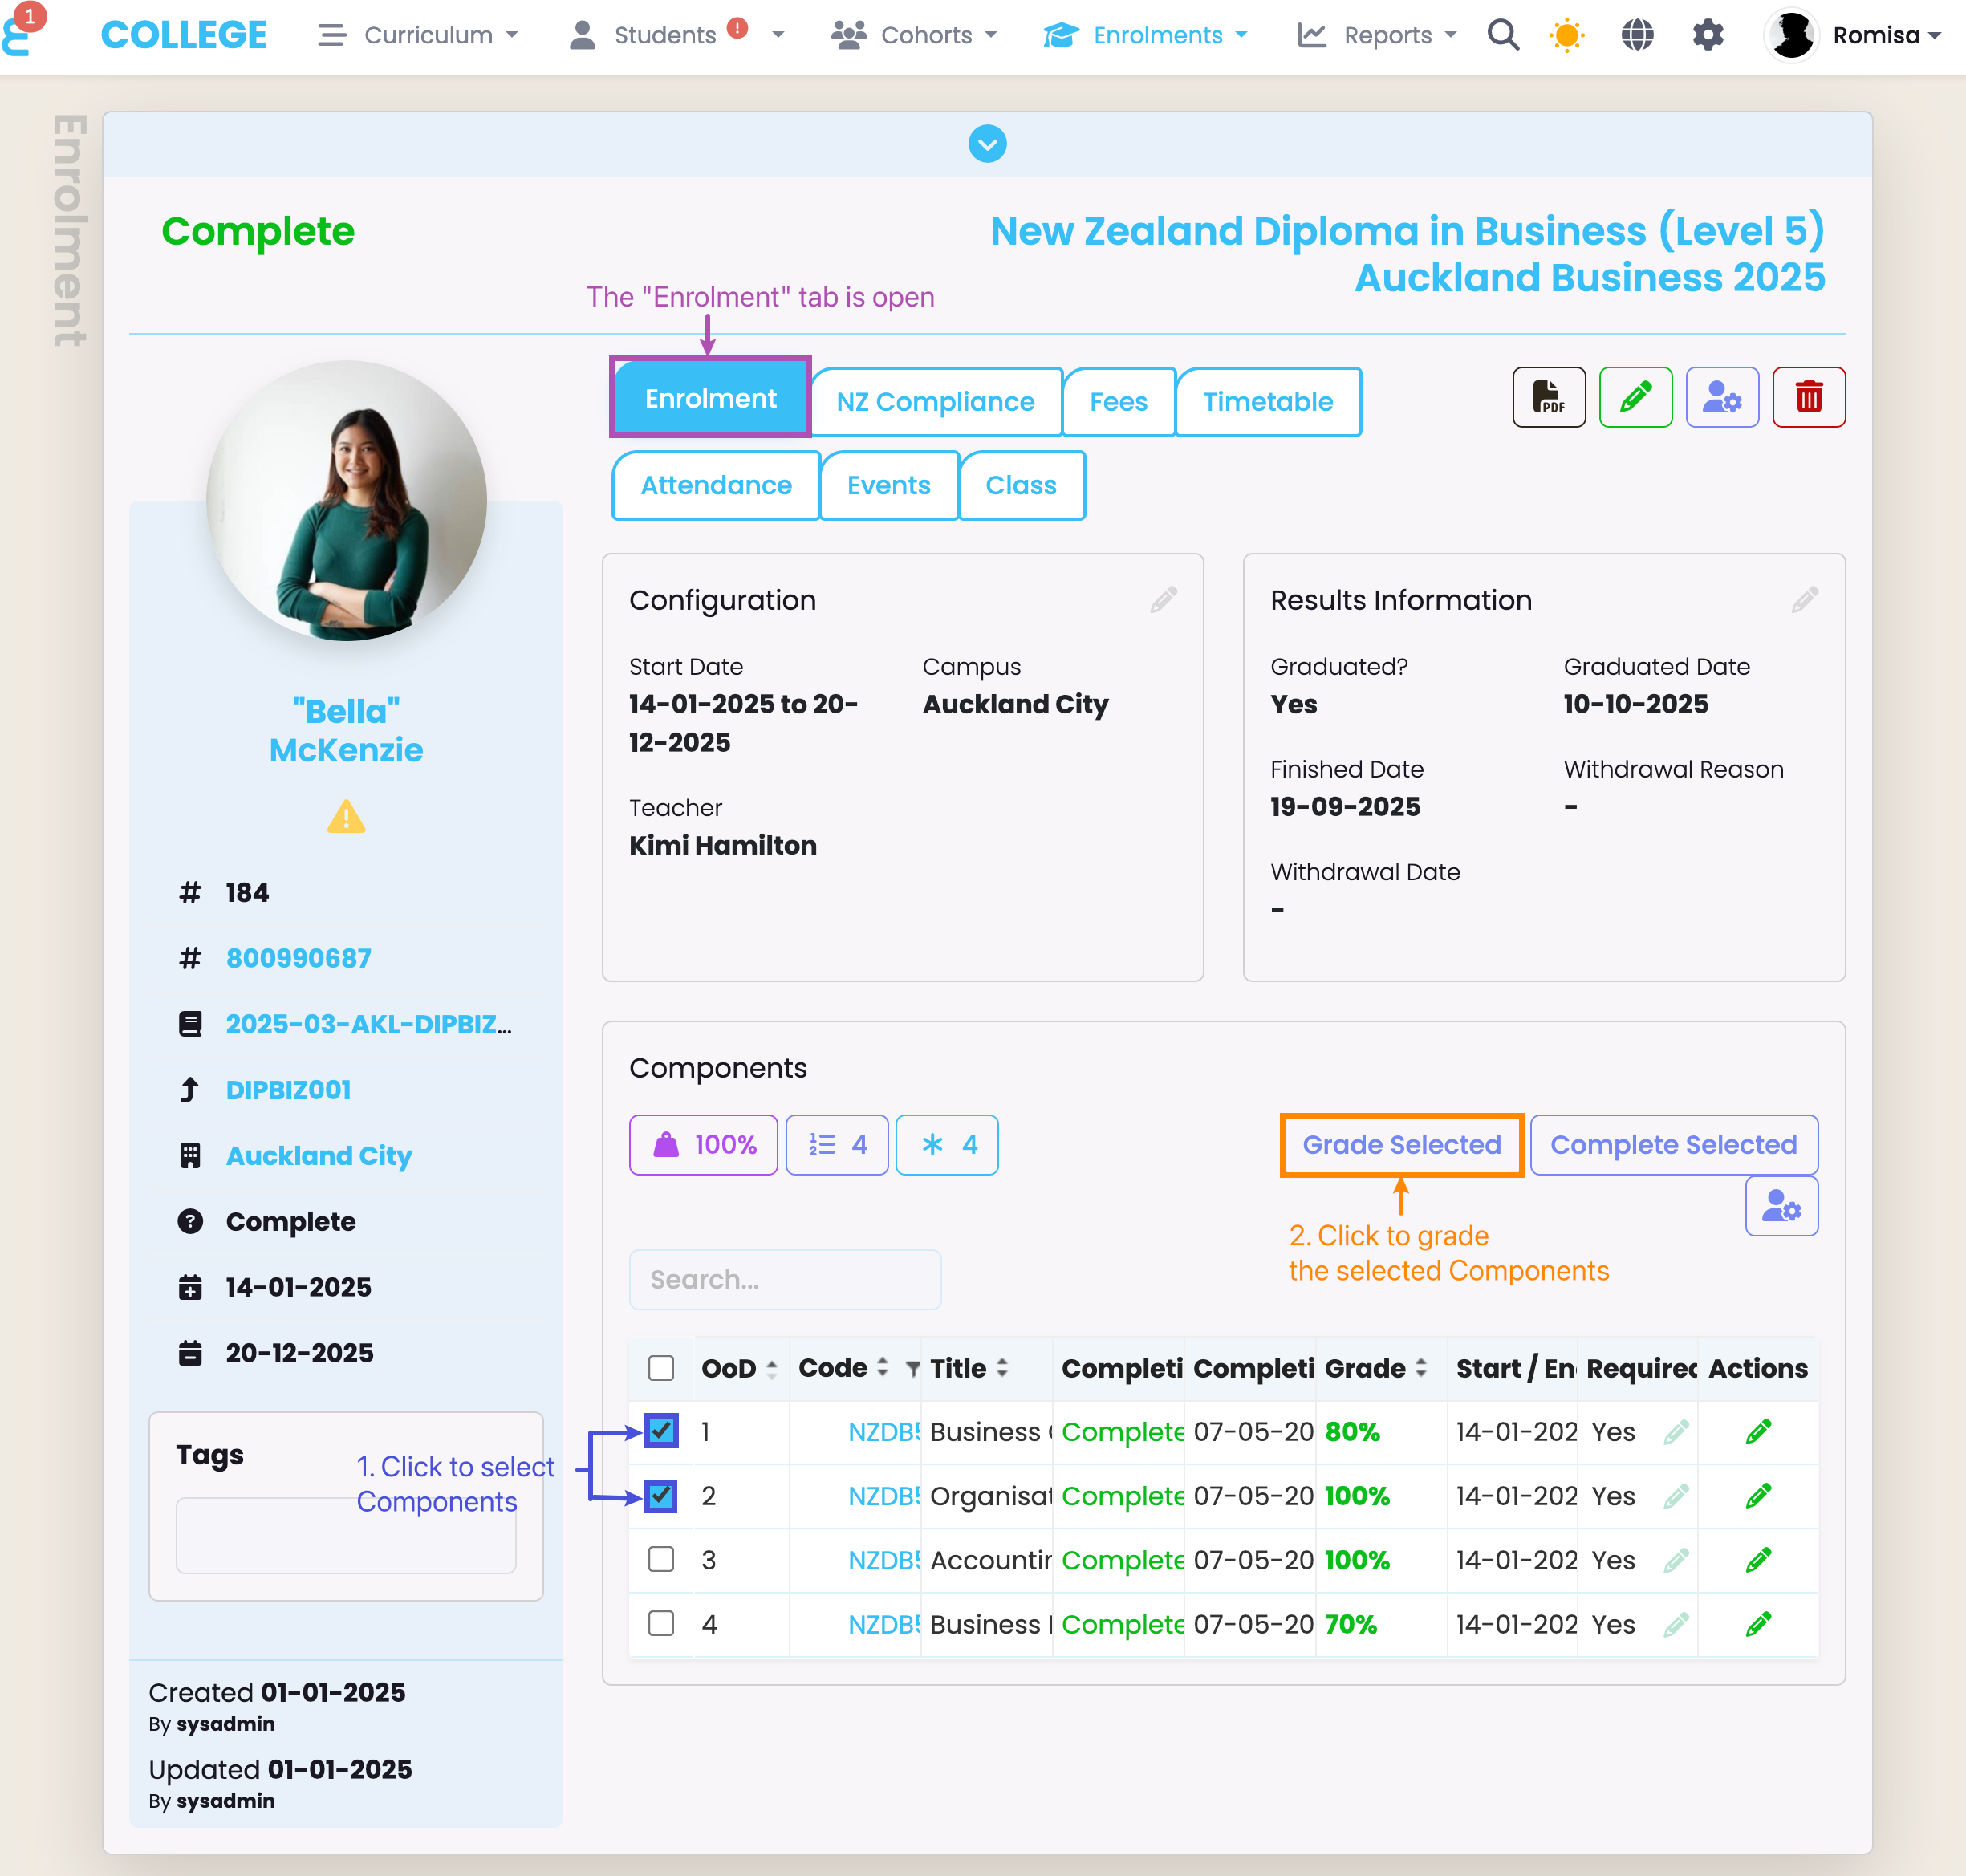The width and height of the screenshot is (1966, 1876).
Task: Edit Results Information with pencil icon
Action: click(x=1804, y=600)
